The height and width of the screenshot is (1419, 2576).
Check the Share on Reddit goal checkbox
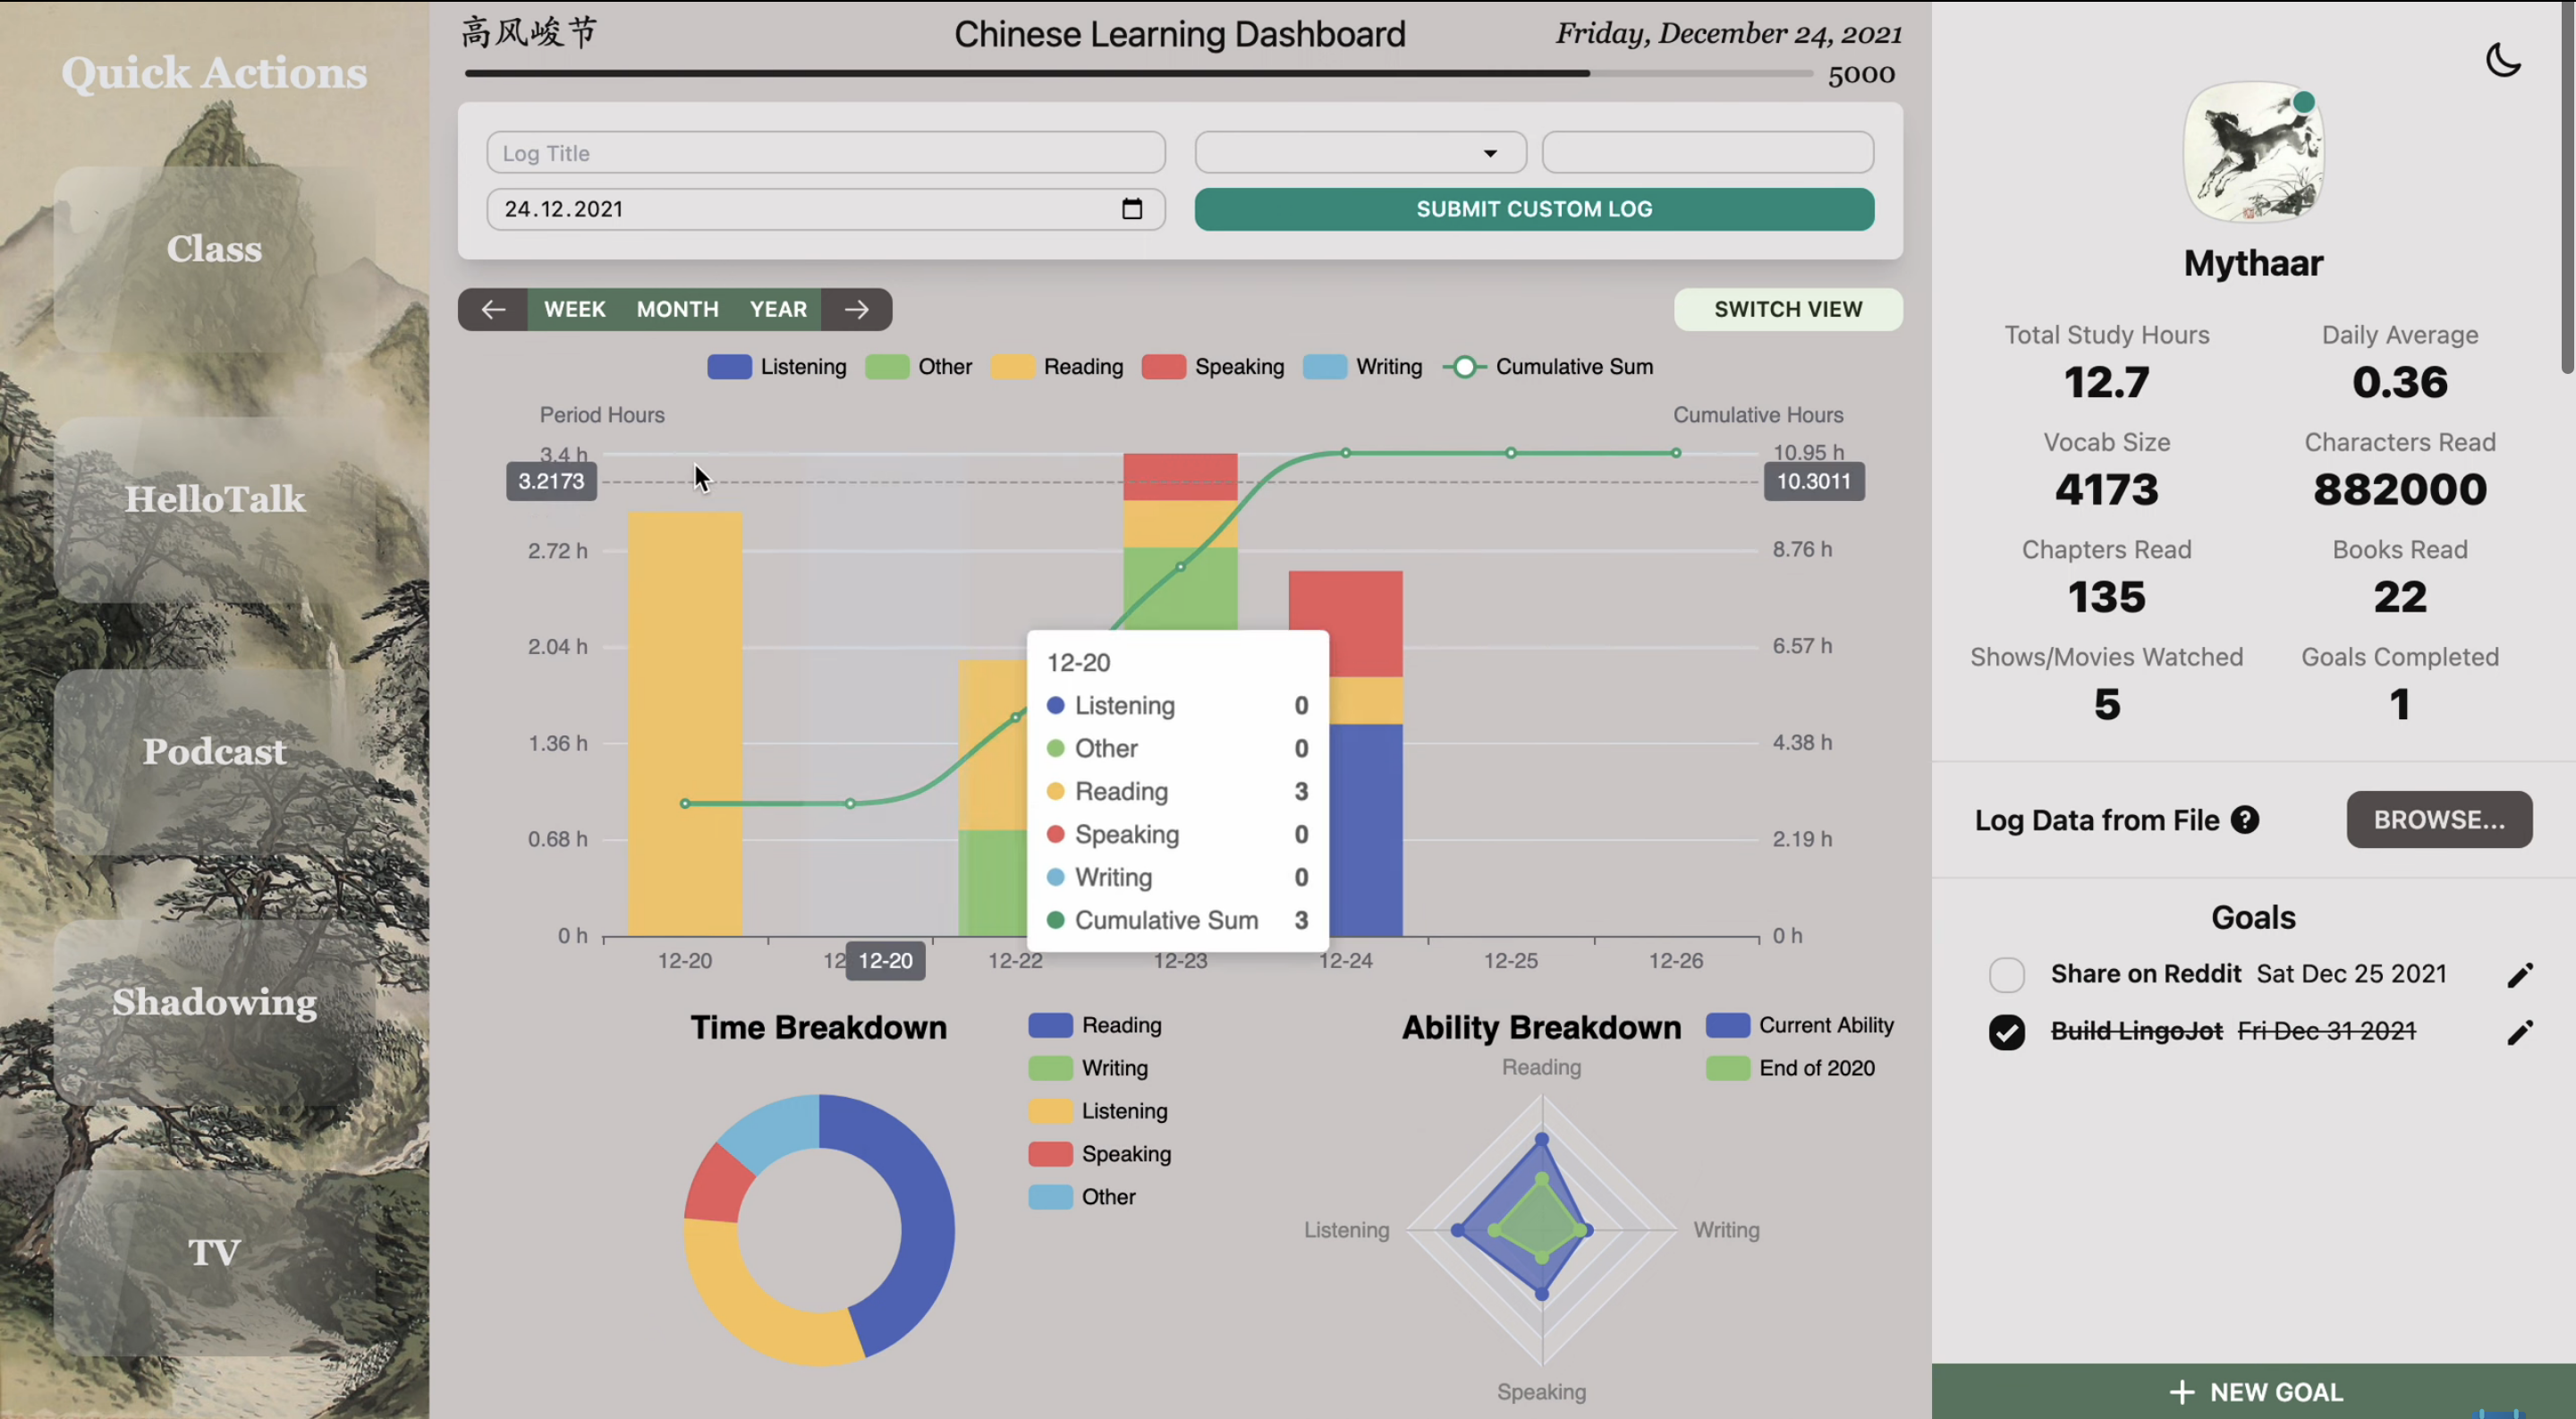tap(2006, 974)
